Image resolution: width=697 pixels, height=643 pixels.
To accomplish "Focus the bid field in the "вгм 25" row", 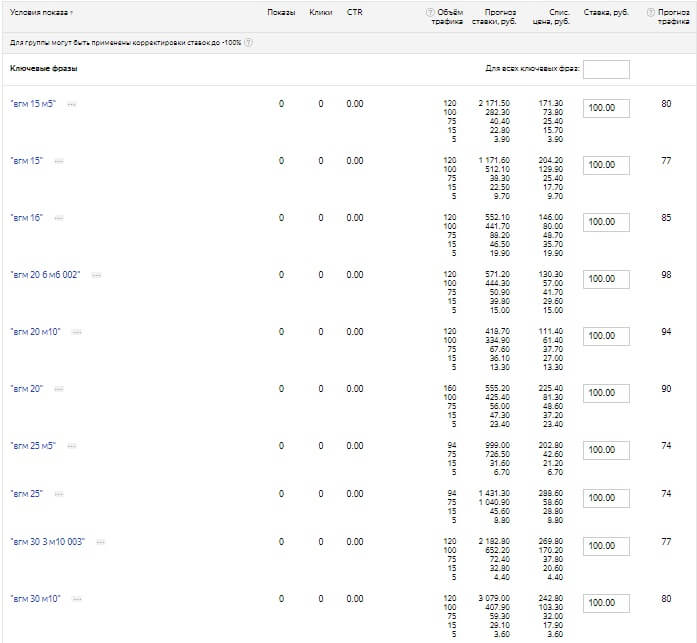I will coord(606,498).
